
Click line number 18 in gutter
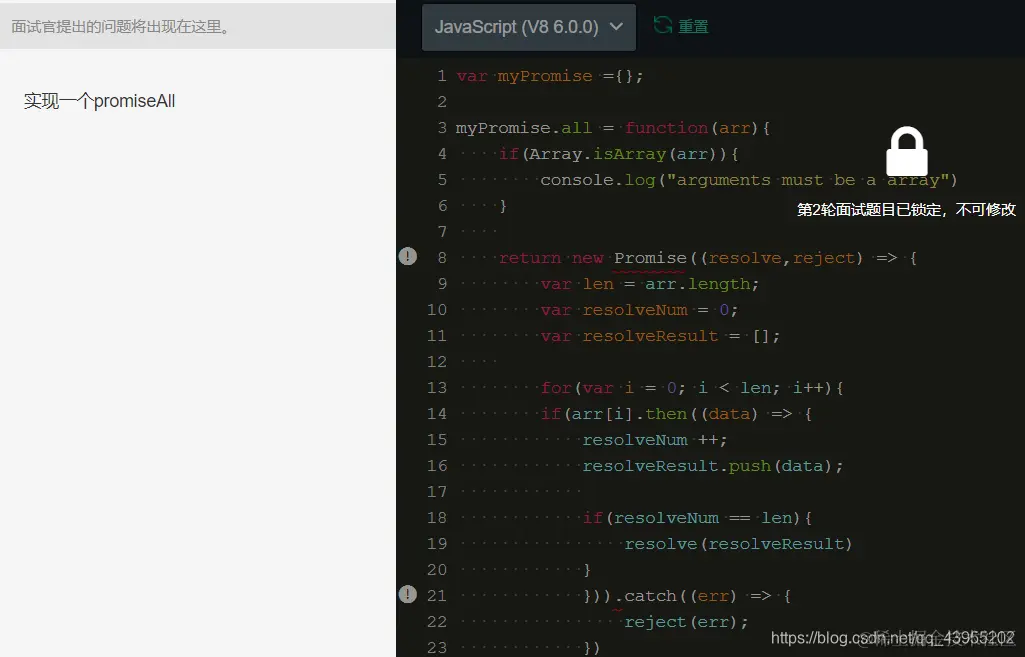[x=437, y=518]
